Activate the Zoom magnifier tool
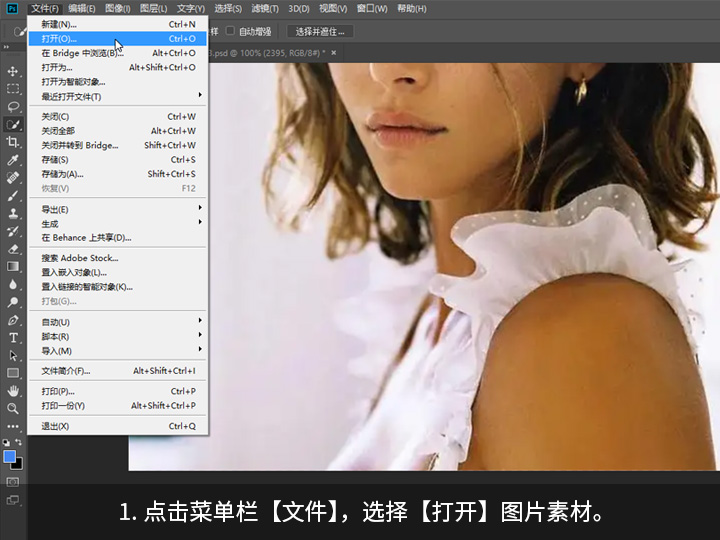 point(13,409)
